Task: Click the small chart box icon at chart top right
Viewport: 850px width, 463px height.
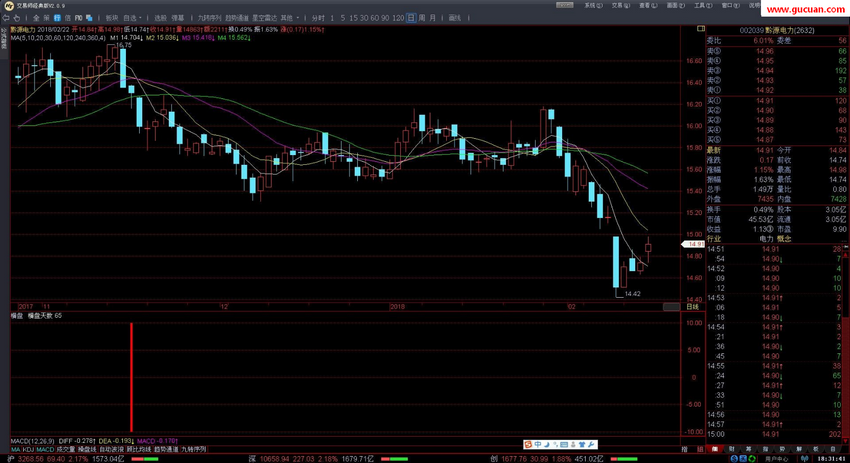Action: [700, 29]
